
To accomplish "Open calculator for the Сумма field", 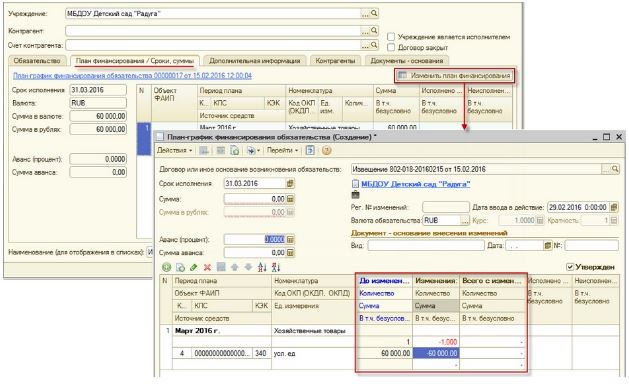I will (290, 199).
